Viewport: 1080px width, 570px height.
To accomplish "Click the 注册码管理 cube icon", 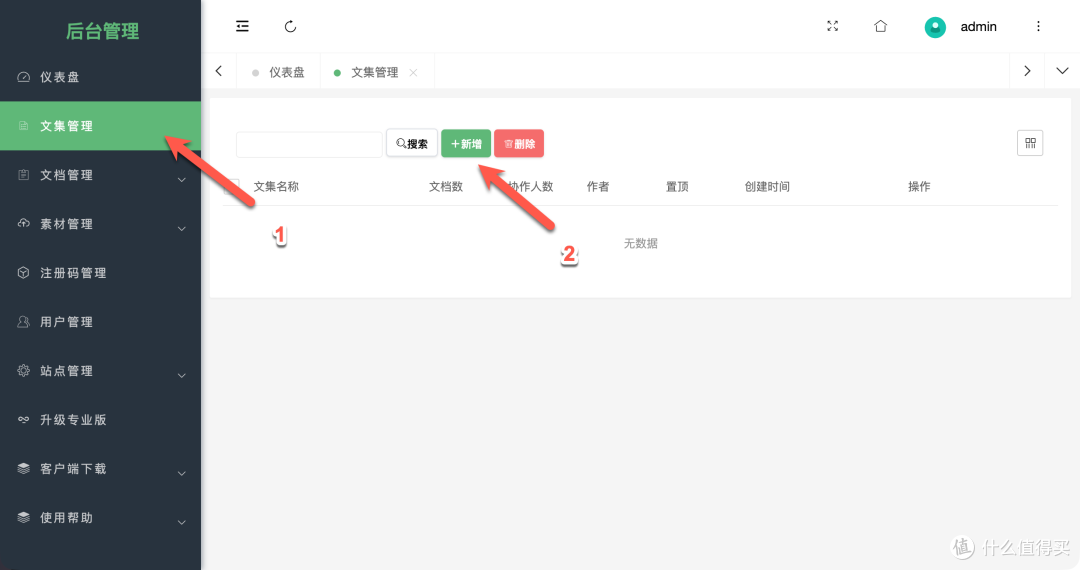I will (x=23, y=273).
